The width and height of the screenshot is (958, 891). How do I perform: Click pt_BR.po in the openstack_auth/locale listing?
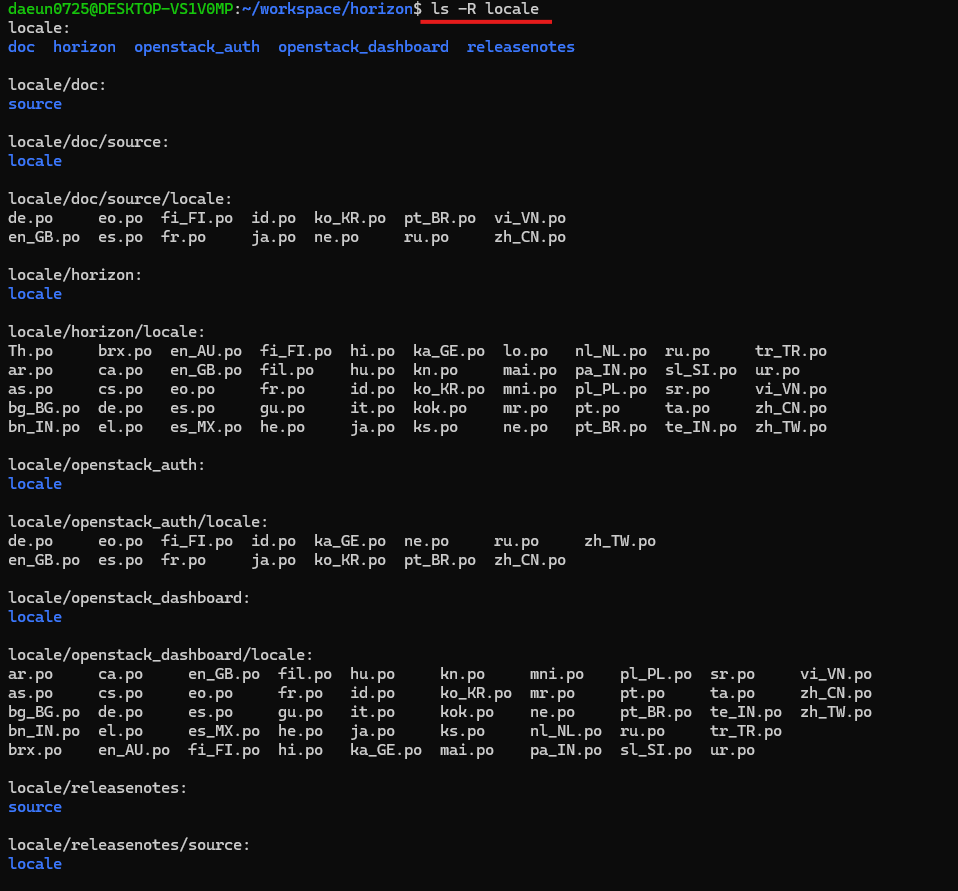click(x=440, y=560)
